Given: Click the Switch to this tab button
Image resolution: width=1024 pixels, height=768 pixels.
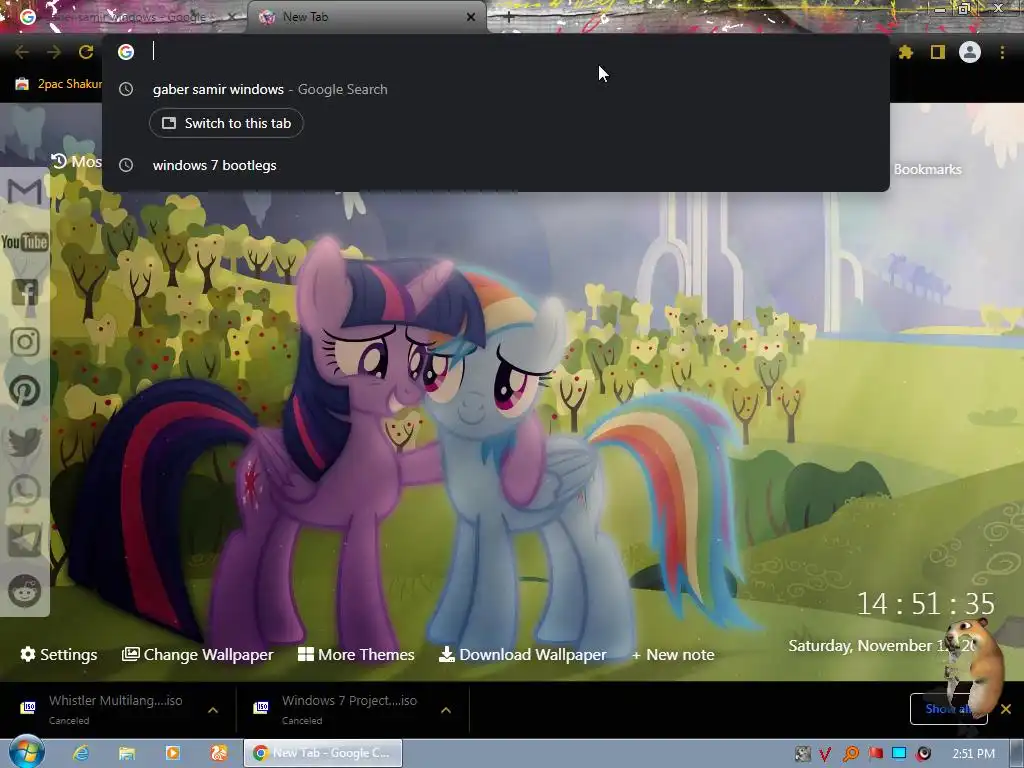Looking at the screenshot, I should (x=226, y=123).
